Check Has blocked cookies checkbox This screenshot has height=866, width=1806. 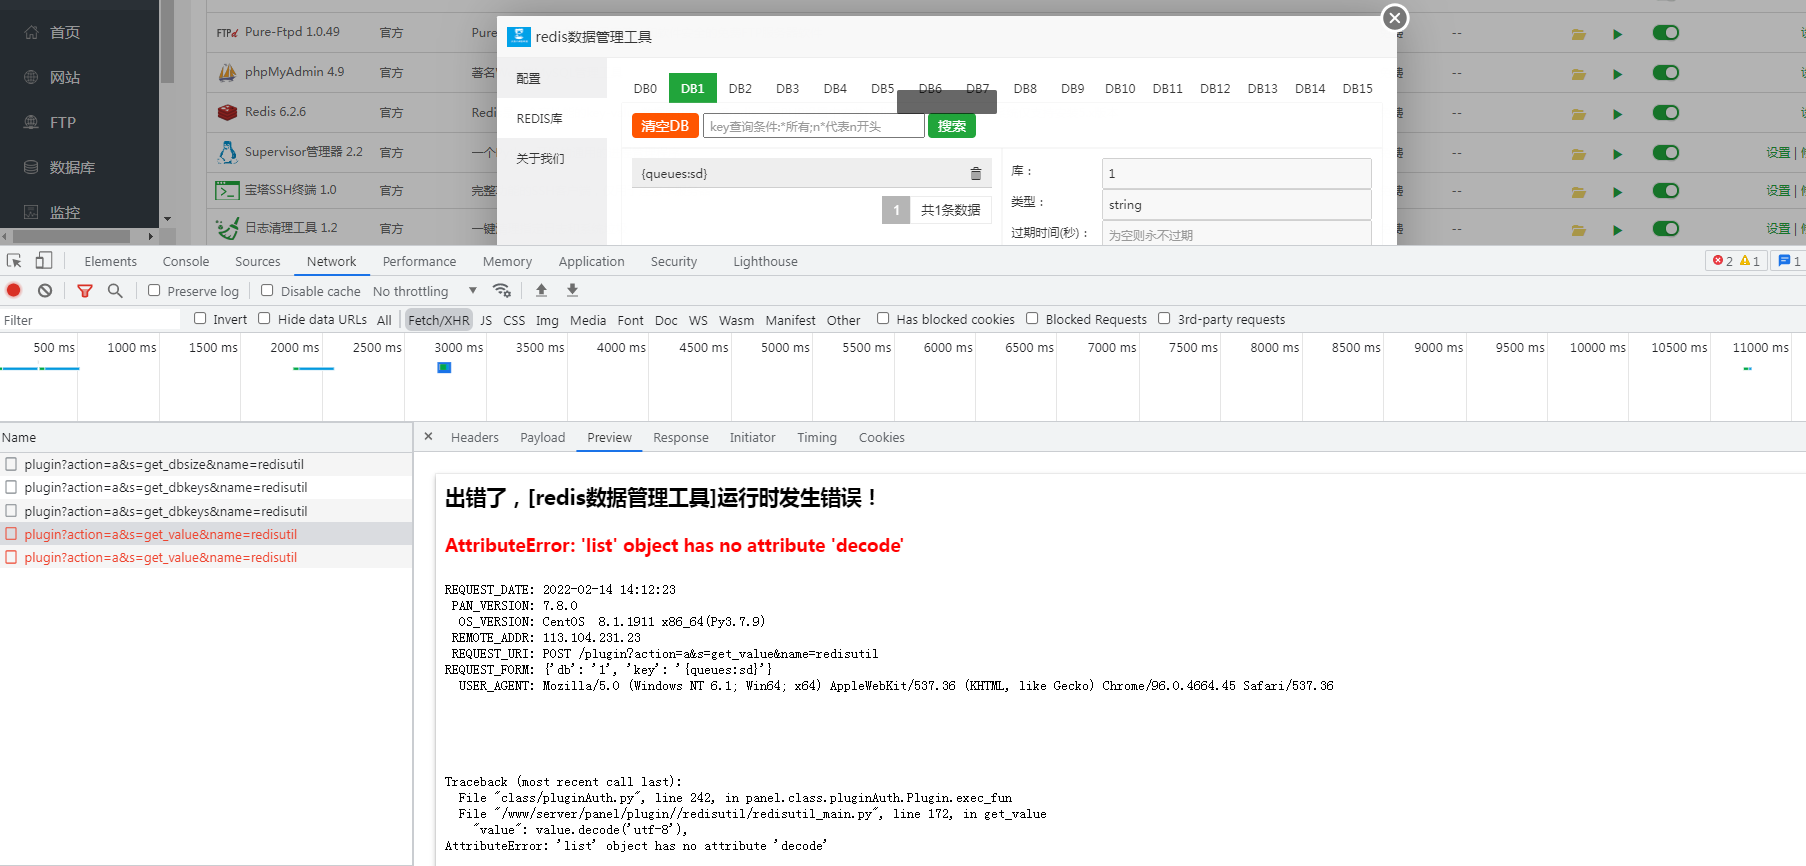click(883, 319)
